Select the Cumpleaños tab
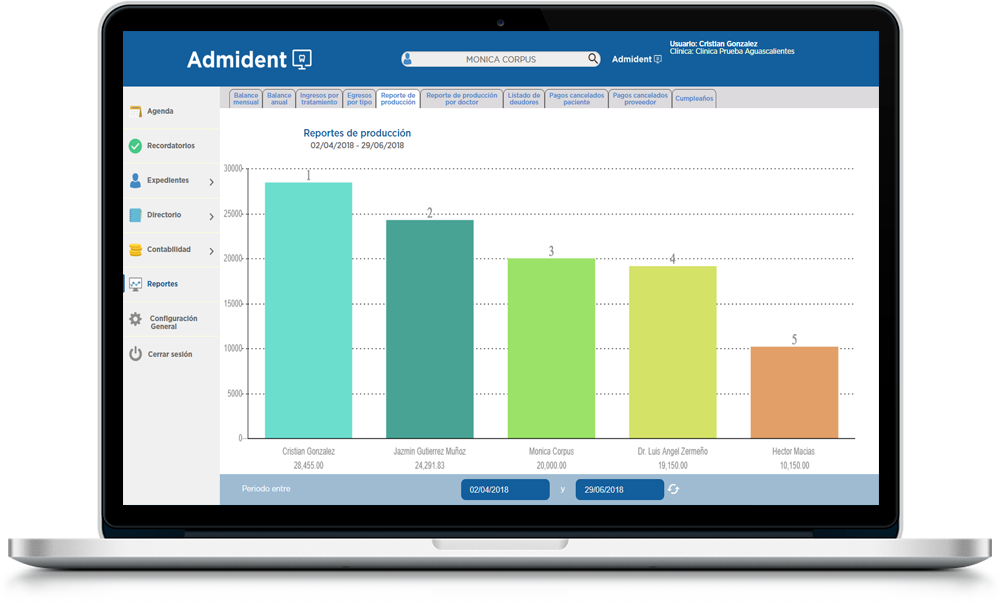The height and width of the screenshot is (604, 1000). (x=694, y=99)
